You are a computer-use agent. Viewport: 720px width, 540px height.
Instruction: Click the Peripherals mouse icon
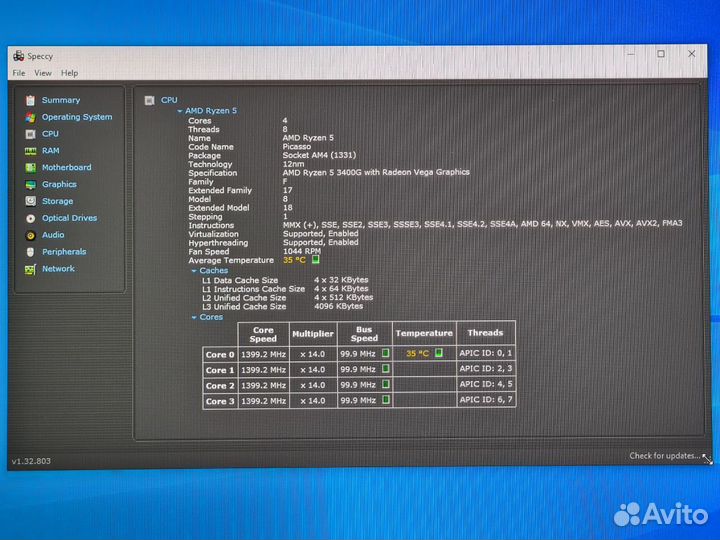point(30,252)
